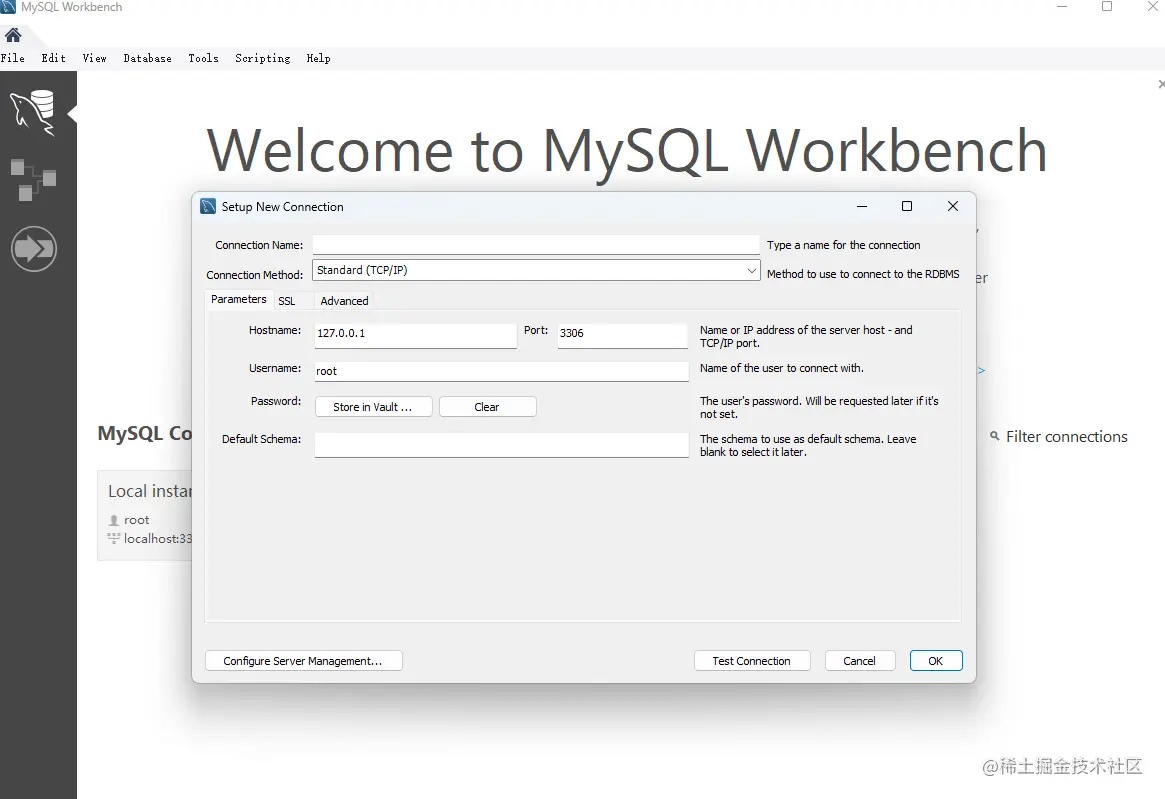Image resolution: width=1165 pixels, height=799 pixels.
Task: Focus the Connection Name field
Action: (536, 245)
